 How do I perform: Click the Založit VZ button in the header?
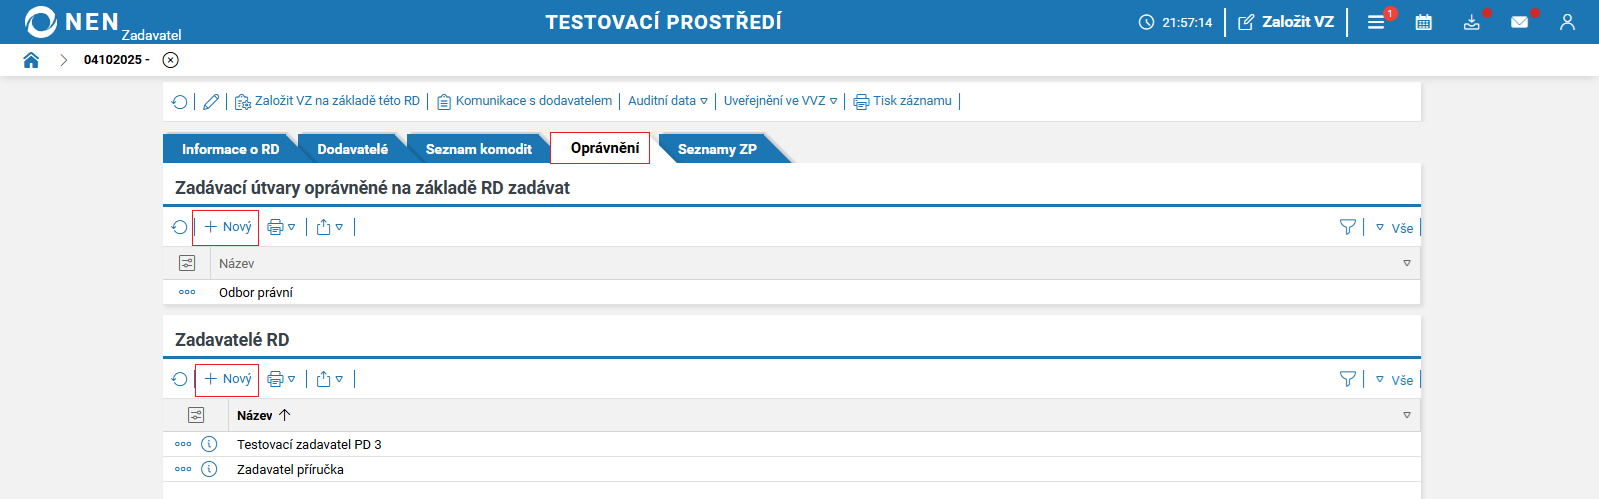[1286, 22]
